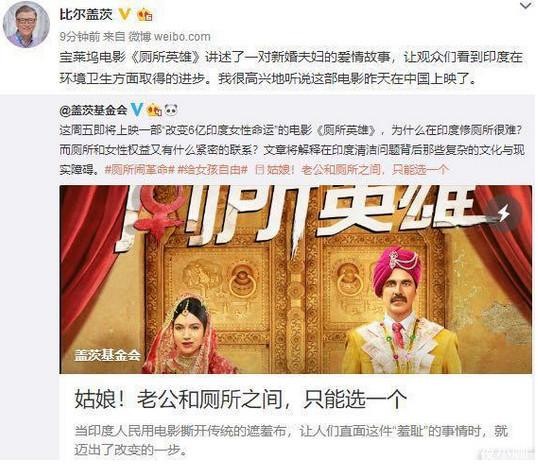Click the 盖茨基金会 watermark on poster

107,355
